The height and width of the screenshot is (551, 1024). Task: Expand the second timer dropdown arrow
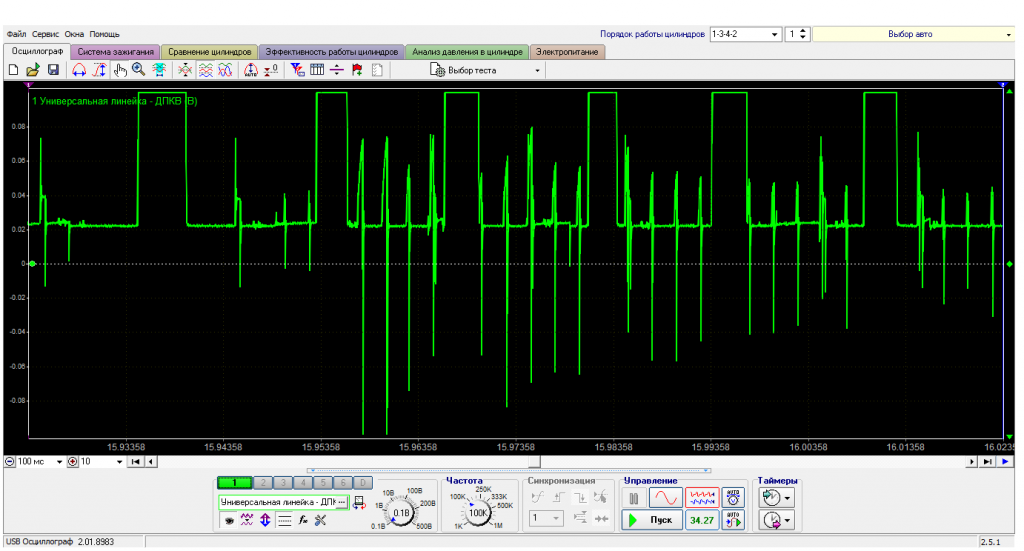pyautogui.click(x=787, y=520)
